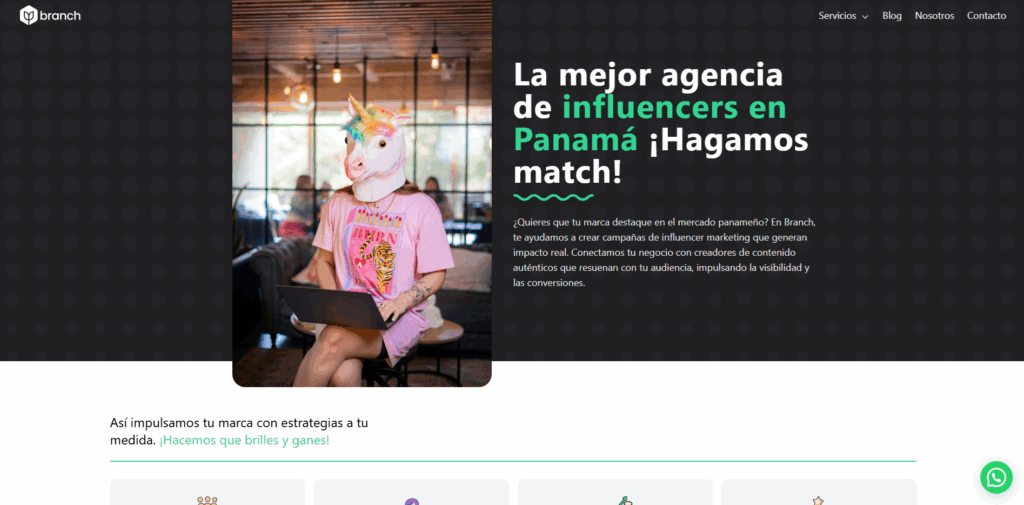Click the '¡Hacemos que brilles y ganes!' text
This screenshot has width=1024, height=505.
pyautogui.click(x=244, y=440)
